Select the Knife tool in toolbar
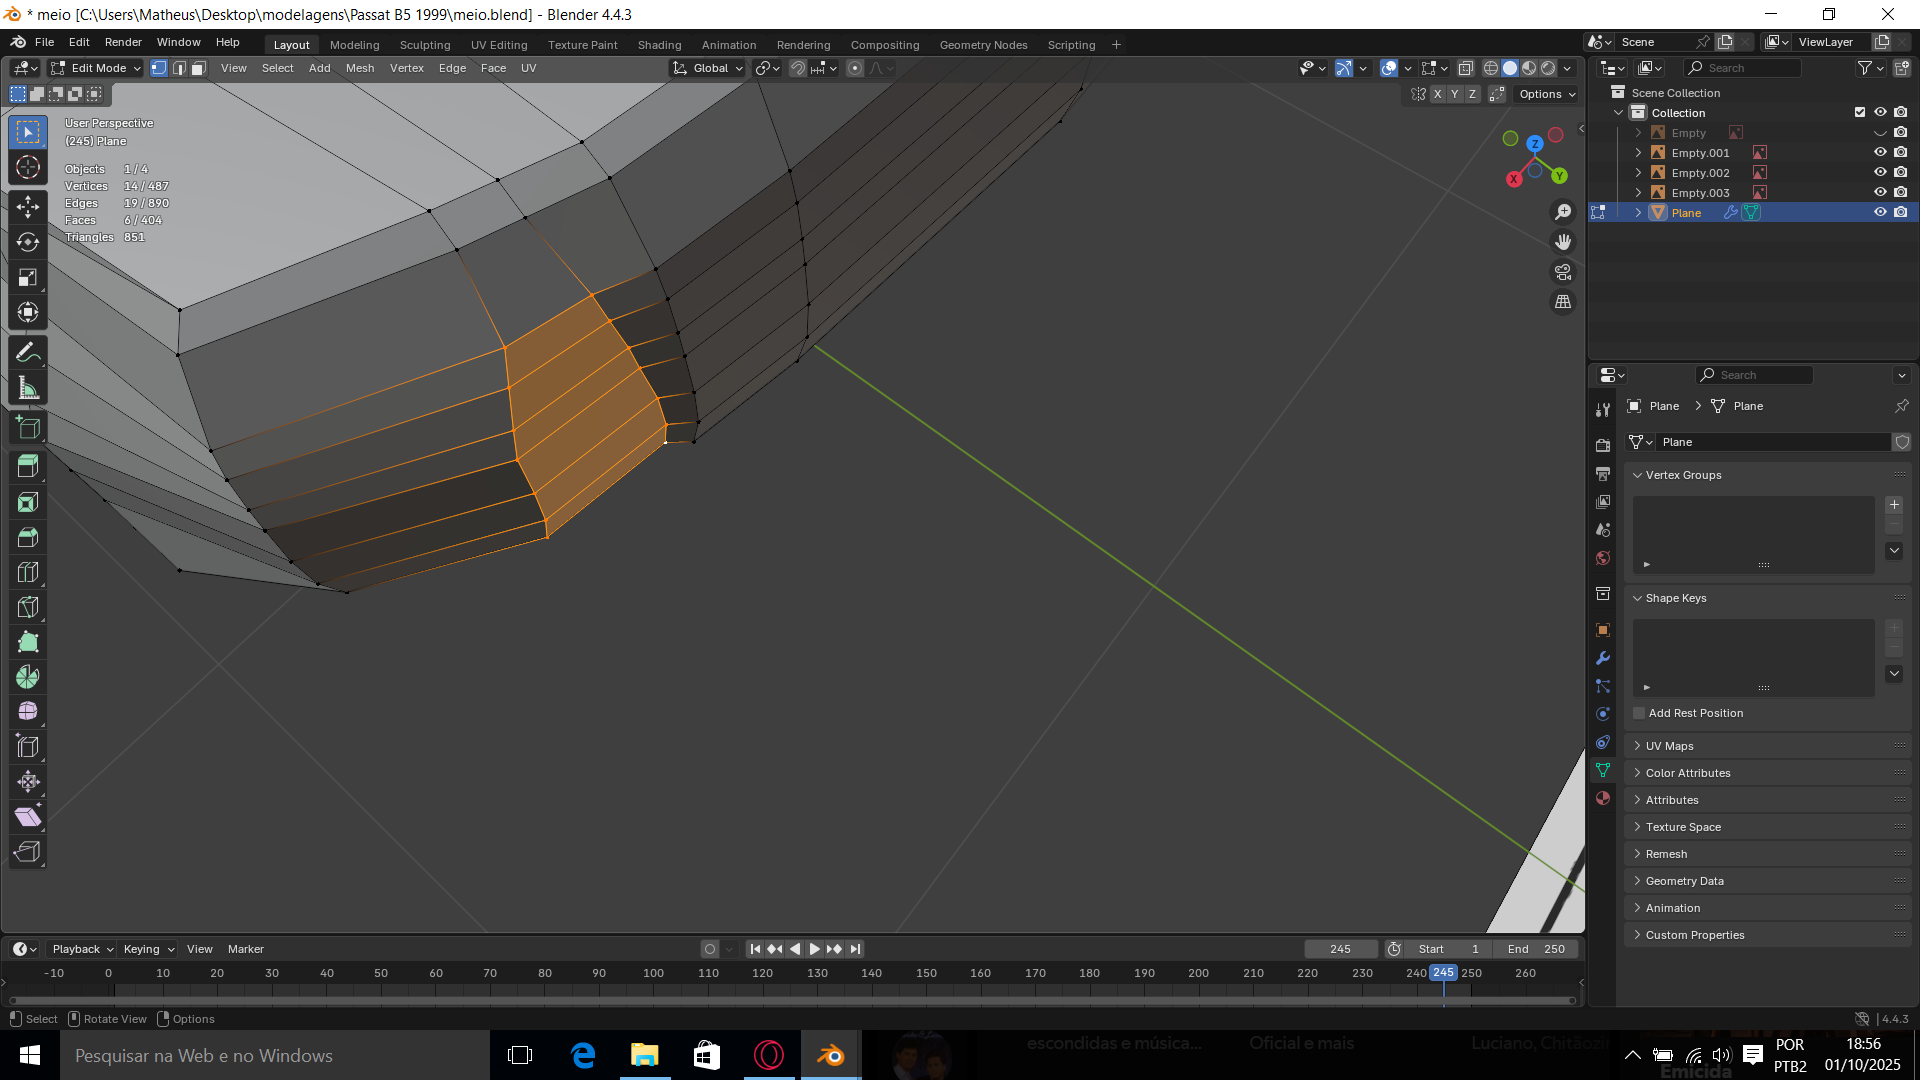This screenshot has width=1920, height=1080. pos(28,607)
